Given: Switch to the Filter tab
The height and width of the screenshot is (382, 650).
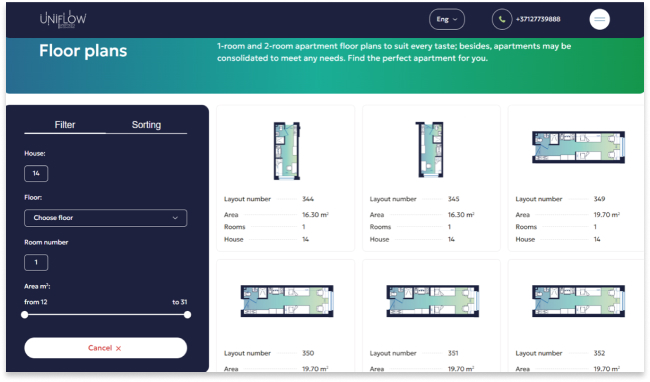Looking at the screenshot, I should (x=65, y=125).
